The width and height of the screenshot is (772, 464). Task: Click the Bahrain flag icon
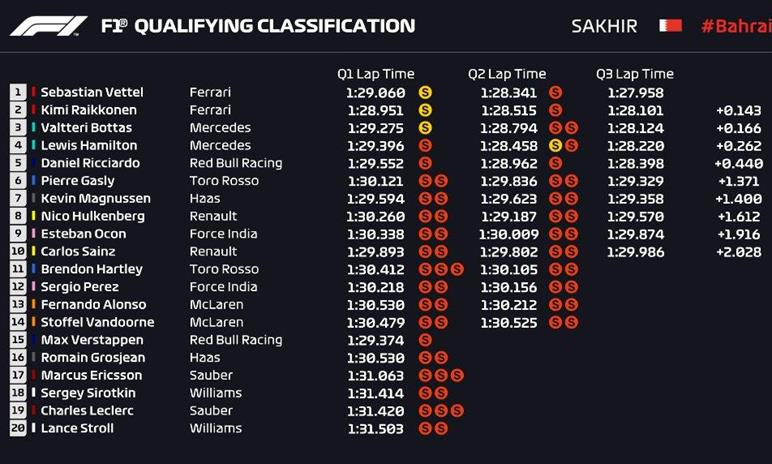[670, 26]
